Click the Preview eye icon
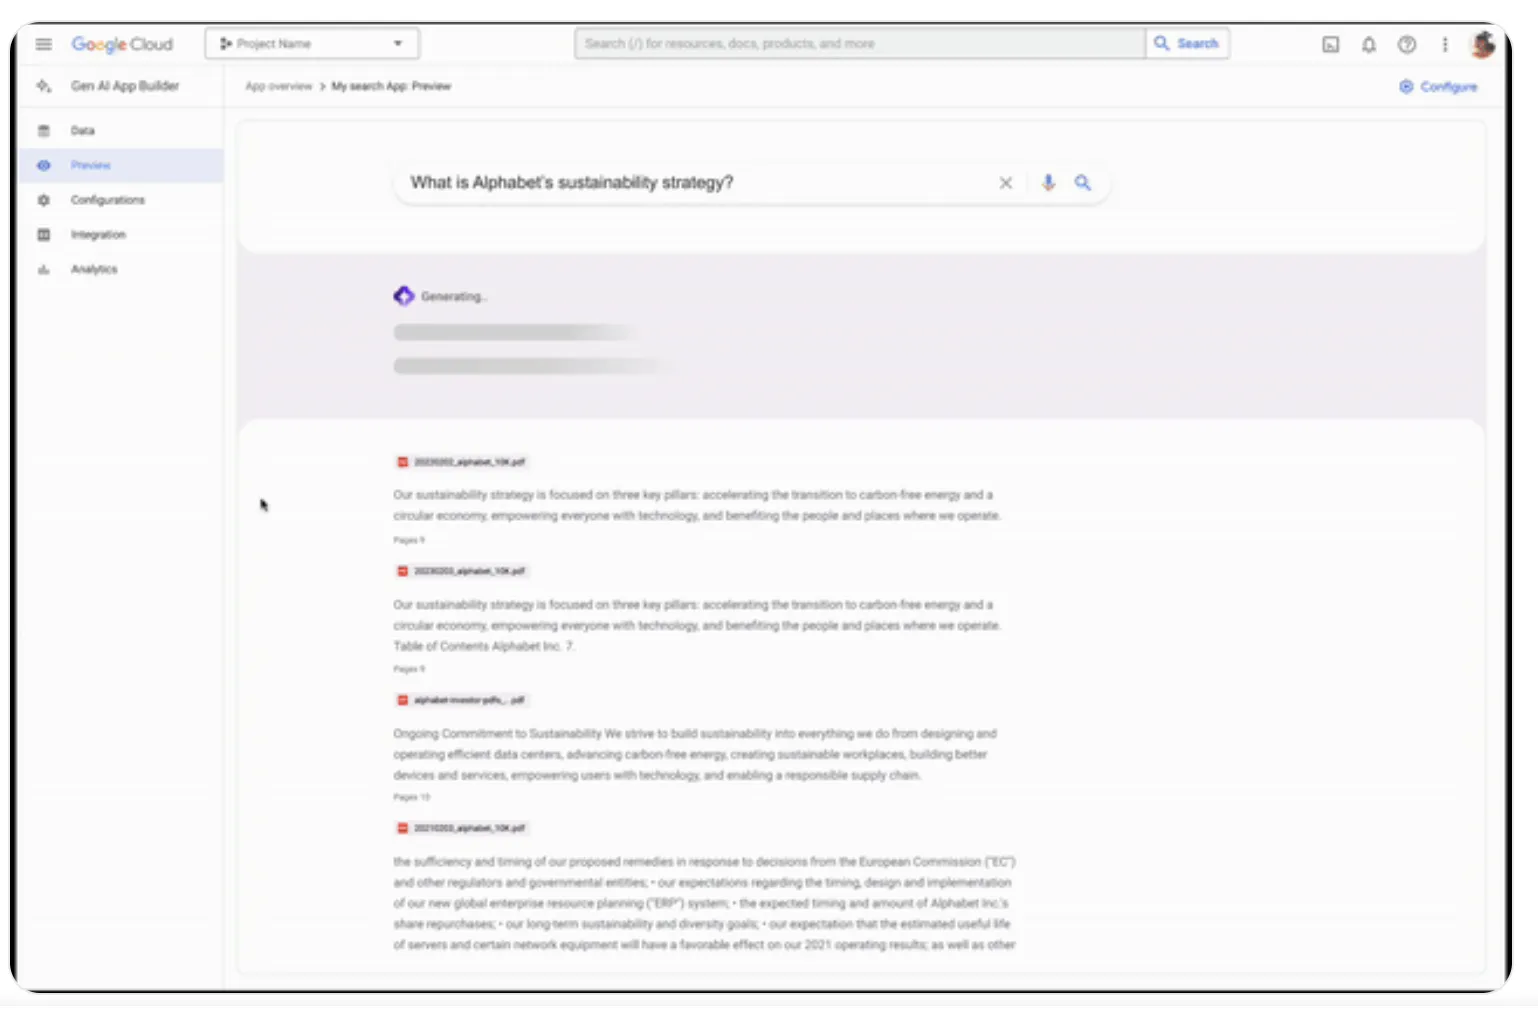 [43, 165]
